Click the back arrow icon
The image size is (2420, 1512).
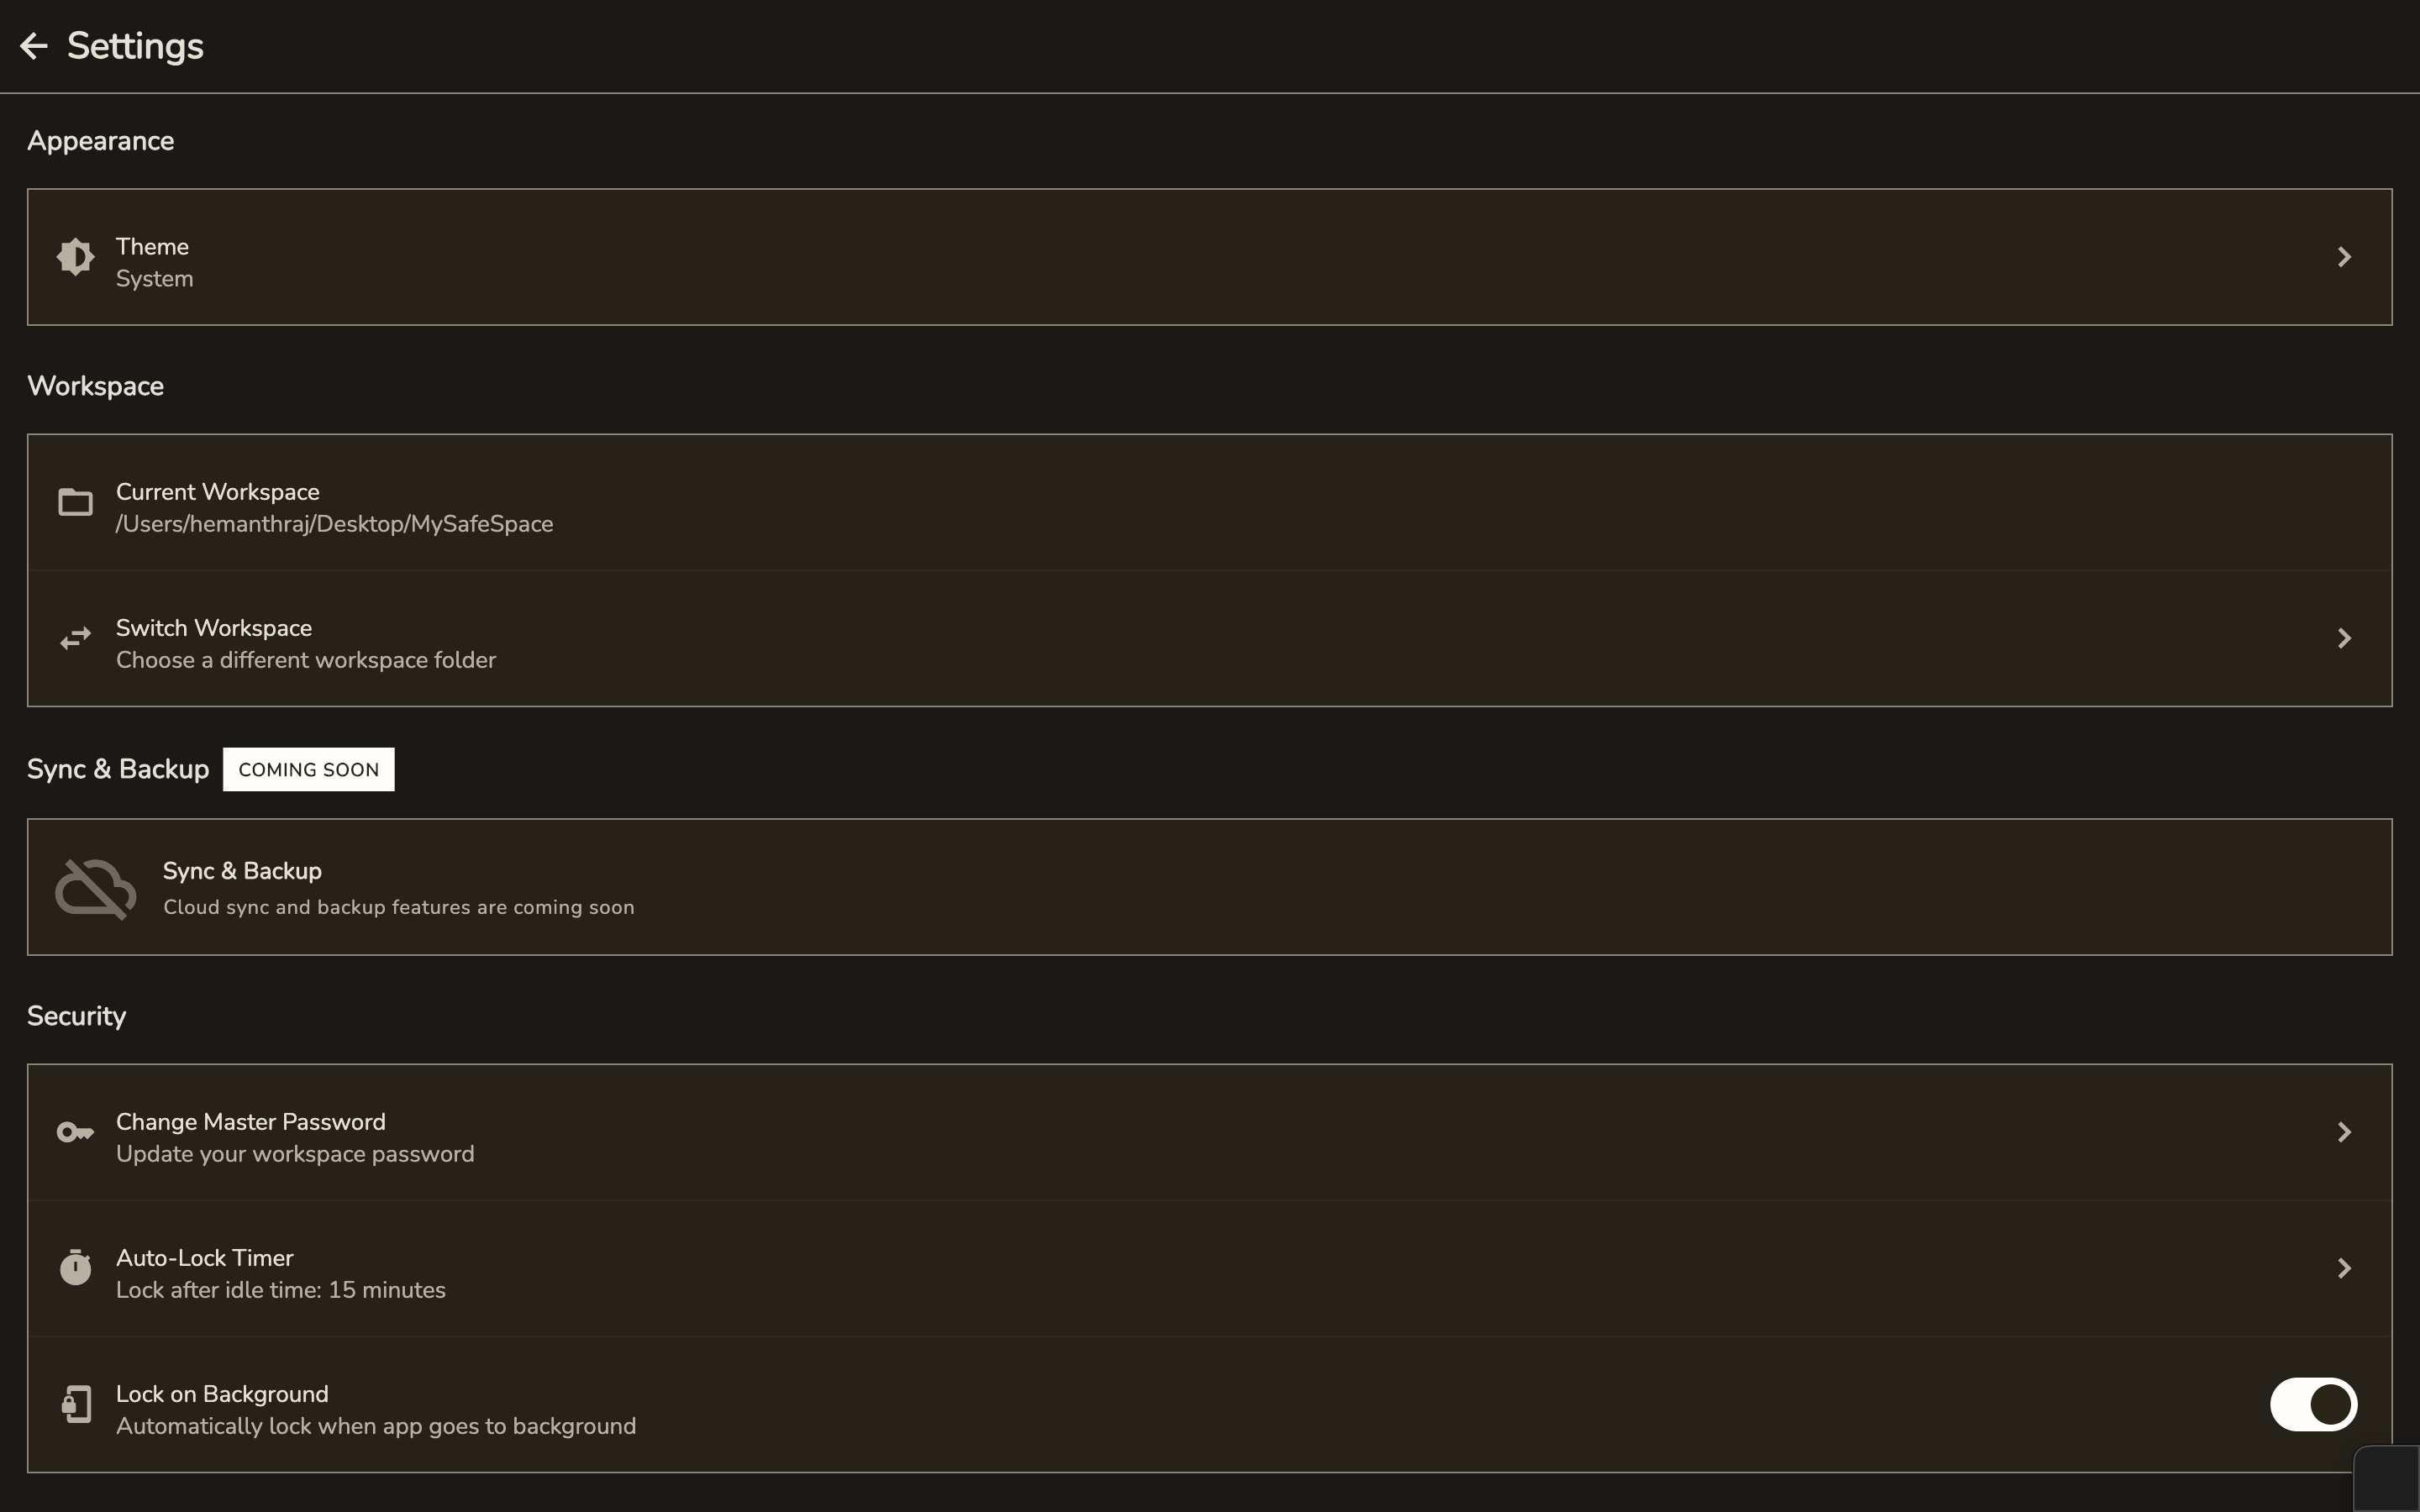pos(33,45)
